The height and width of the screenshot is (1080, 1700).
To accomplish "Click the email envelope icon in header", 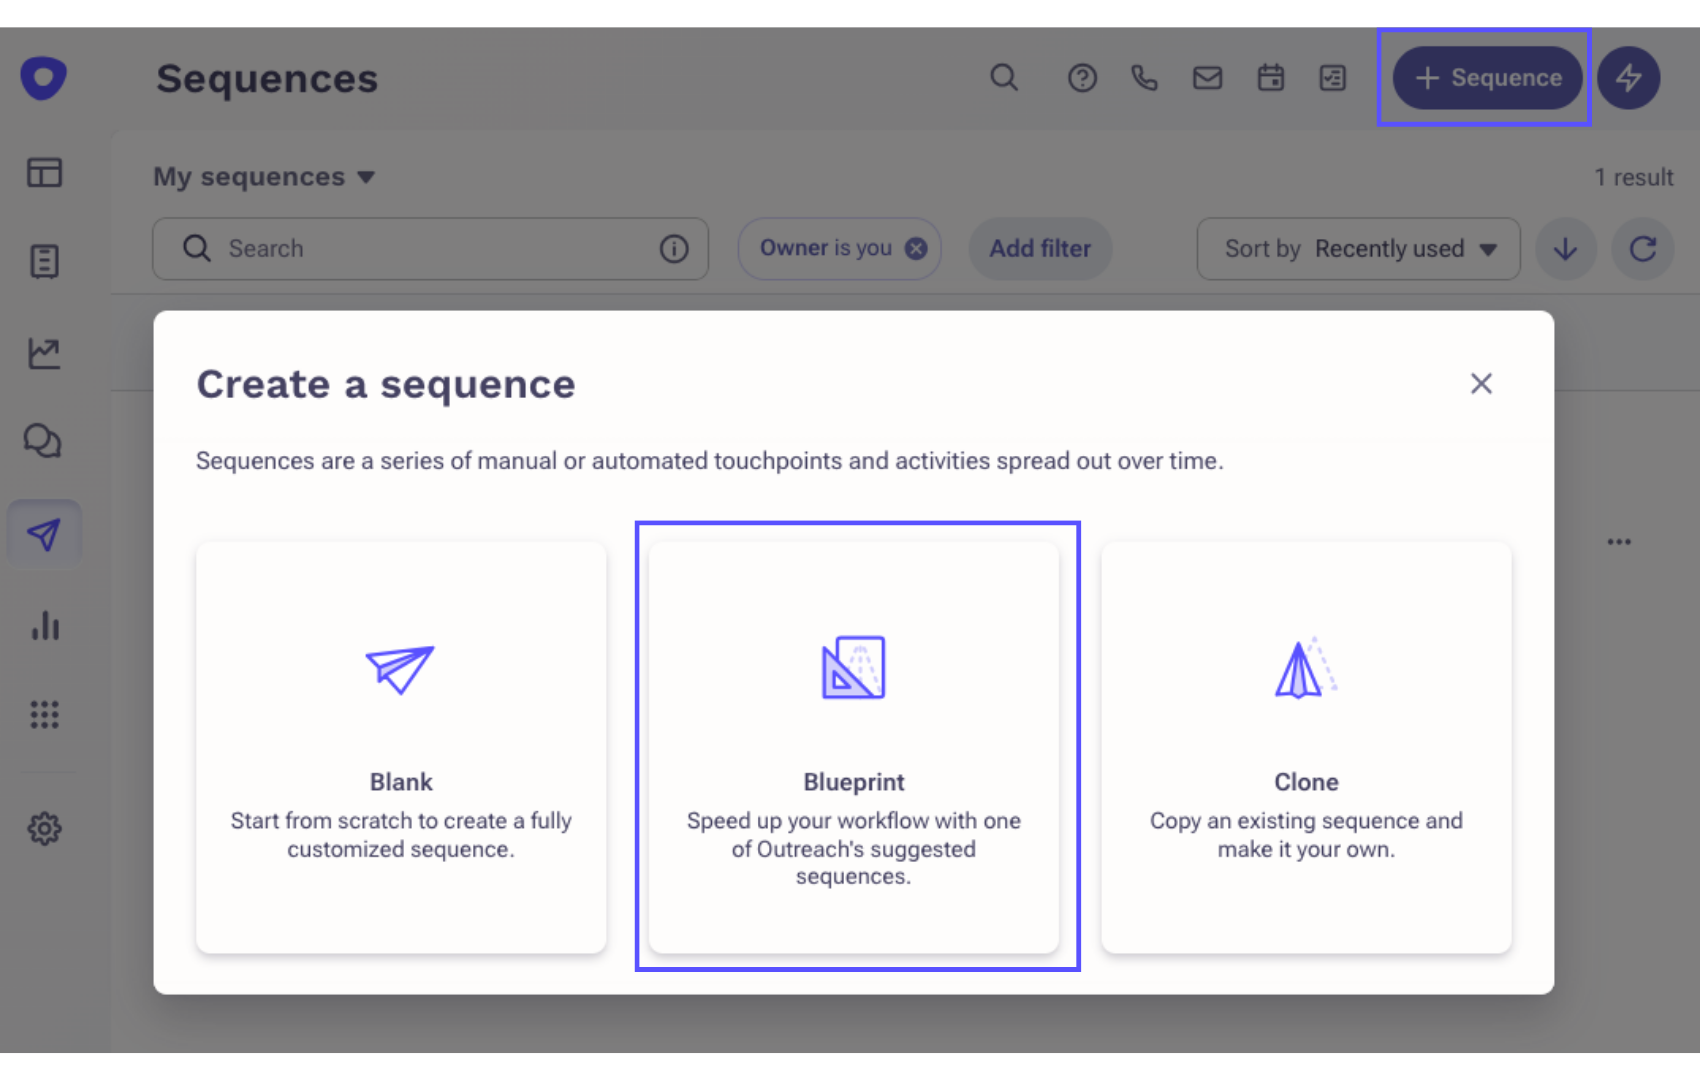I will [x=1207, y=78].
